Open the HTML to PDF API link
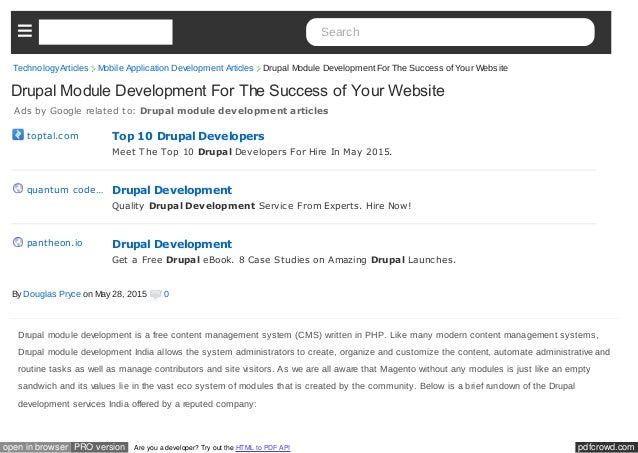This screenshot has width=638, height=453. pos(263,448)
